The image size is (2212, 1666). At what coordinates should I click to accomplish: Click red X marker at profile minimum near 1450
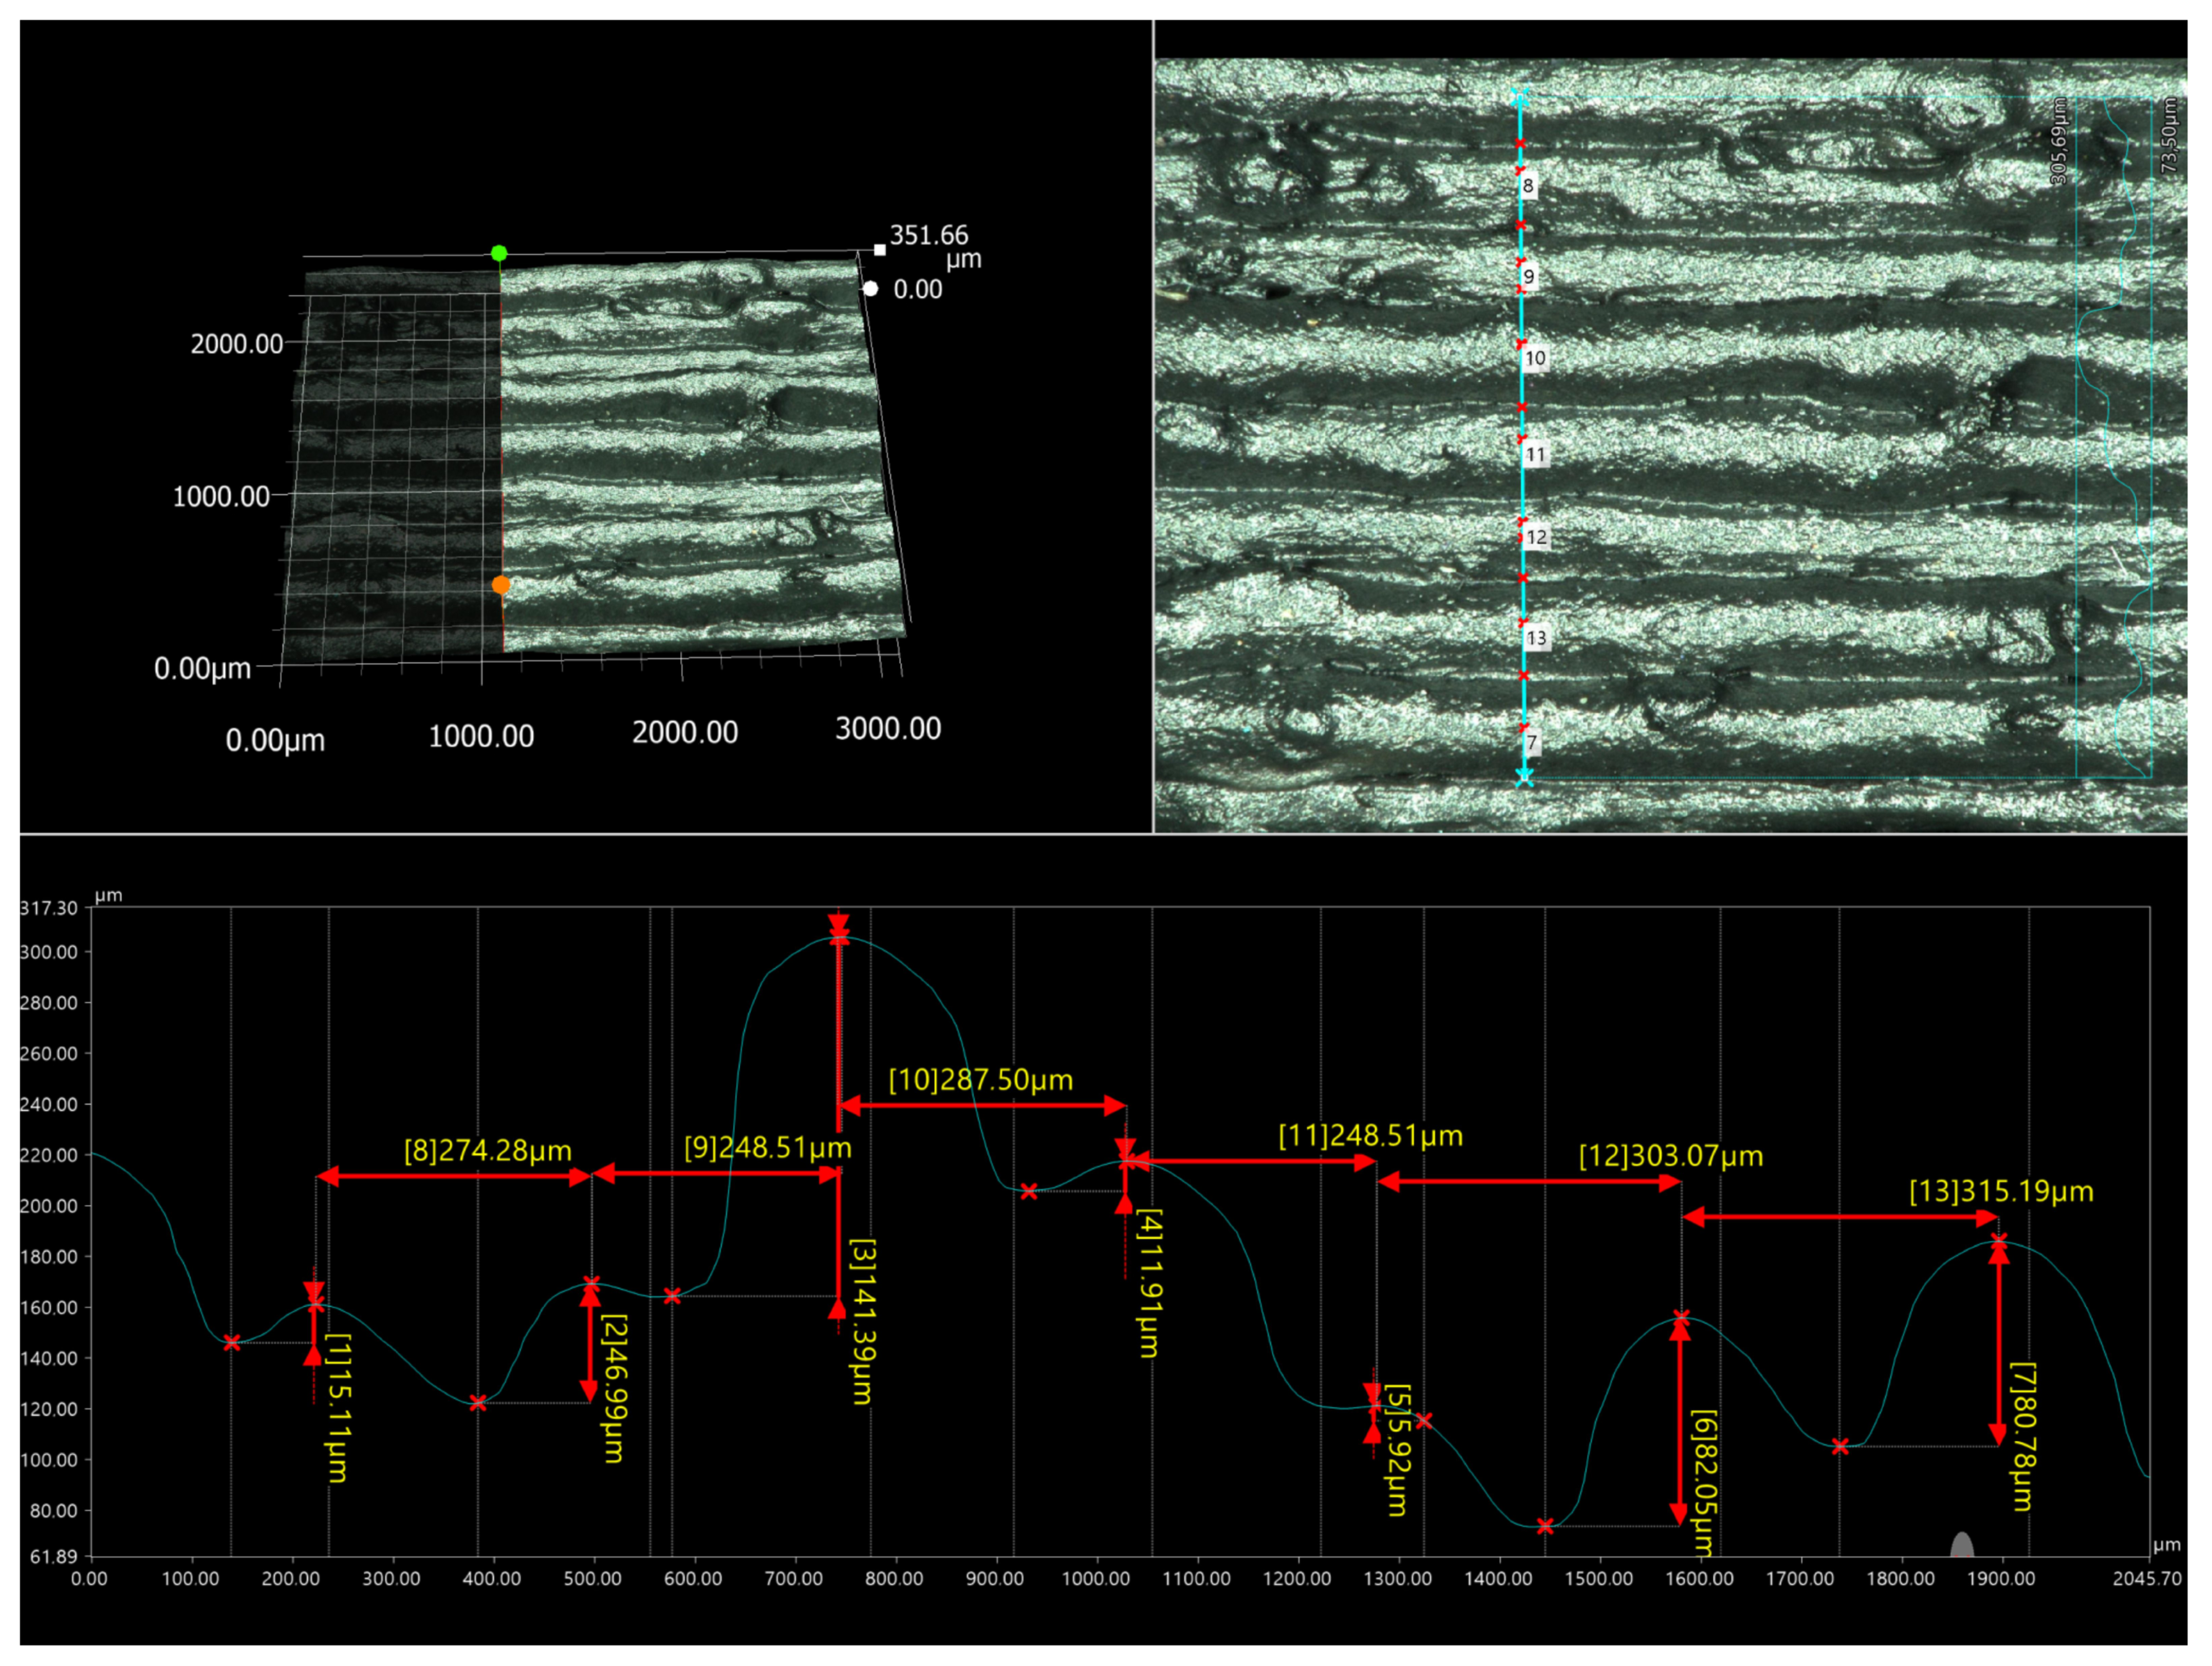(x=1545, y=1526)
